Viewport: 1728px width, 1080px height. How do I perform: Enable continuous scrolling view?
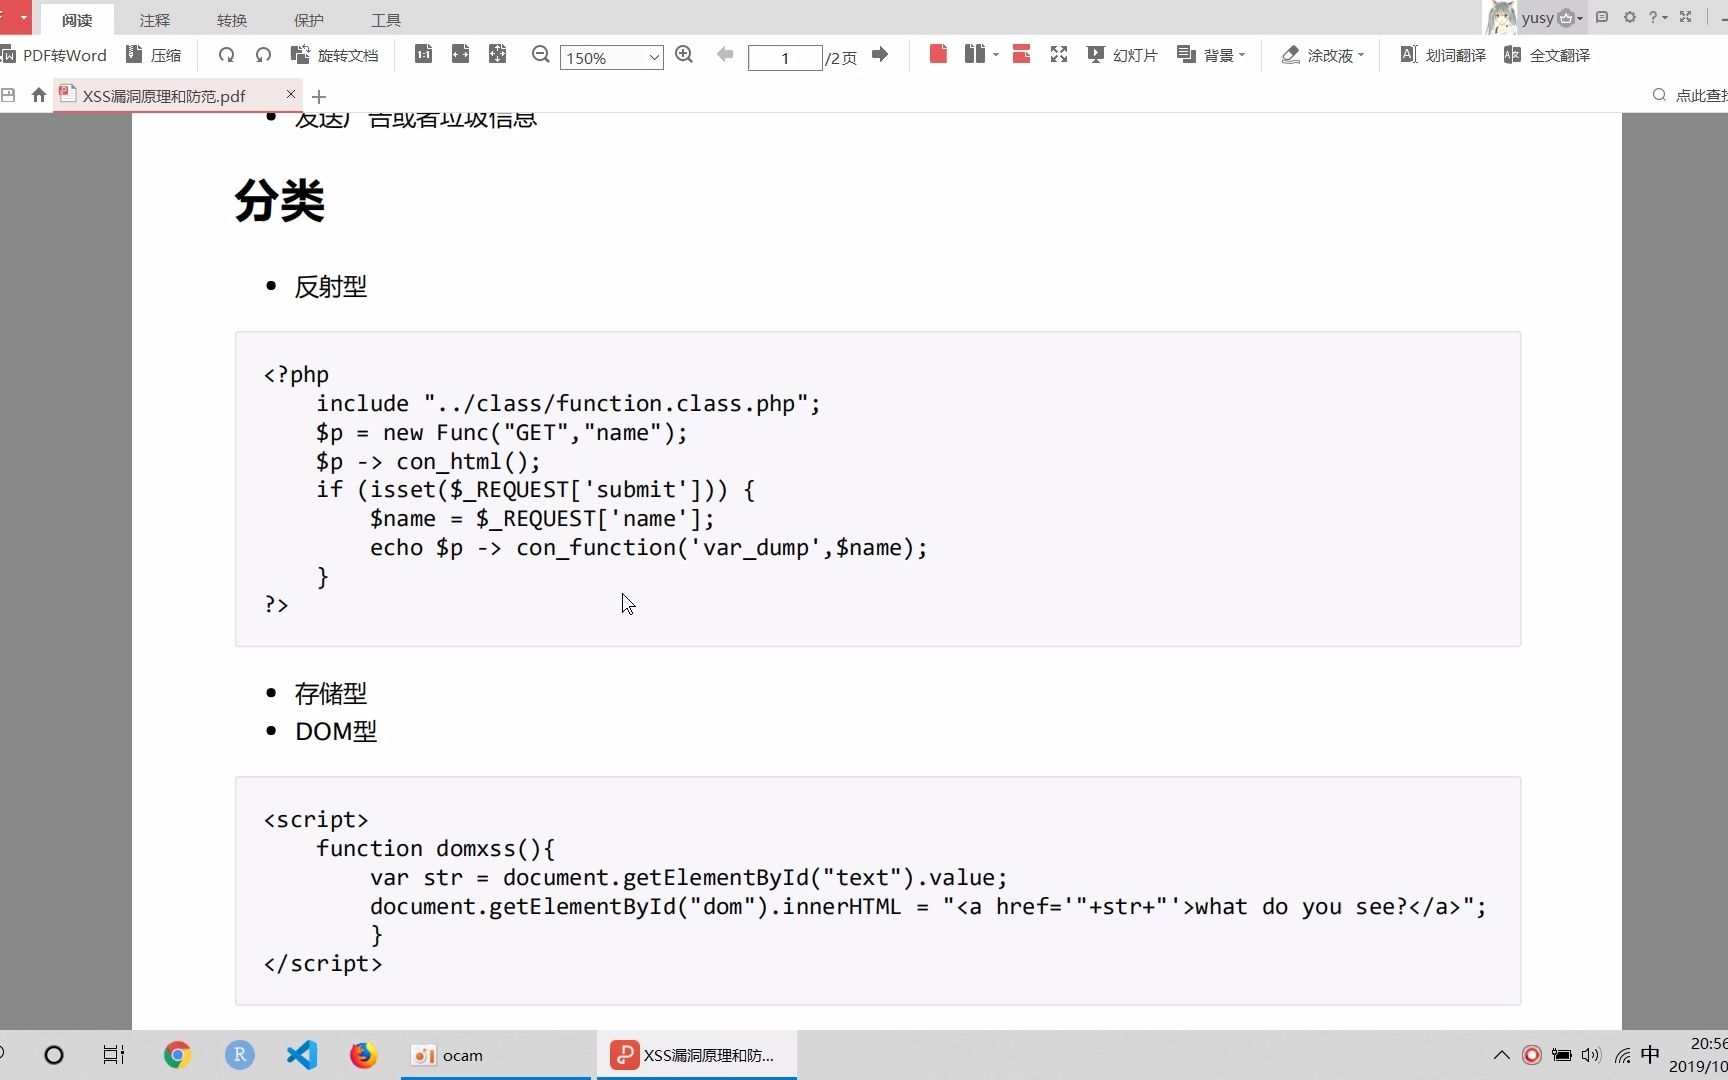click(1021, 54)
